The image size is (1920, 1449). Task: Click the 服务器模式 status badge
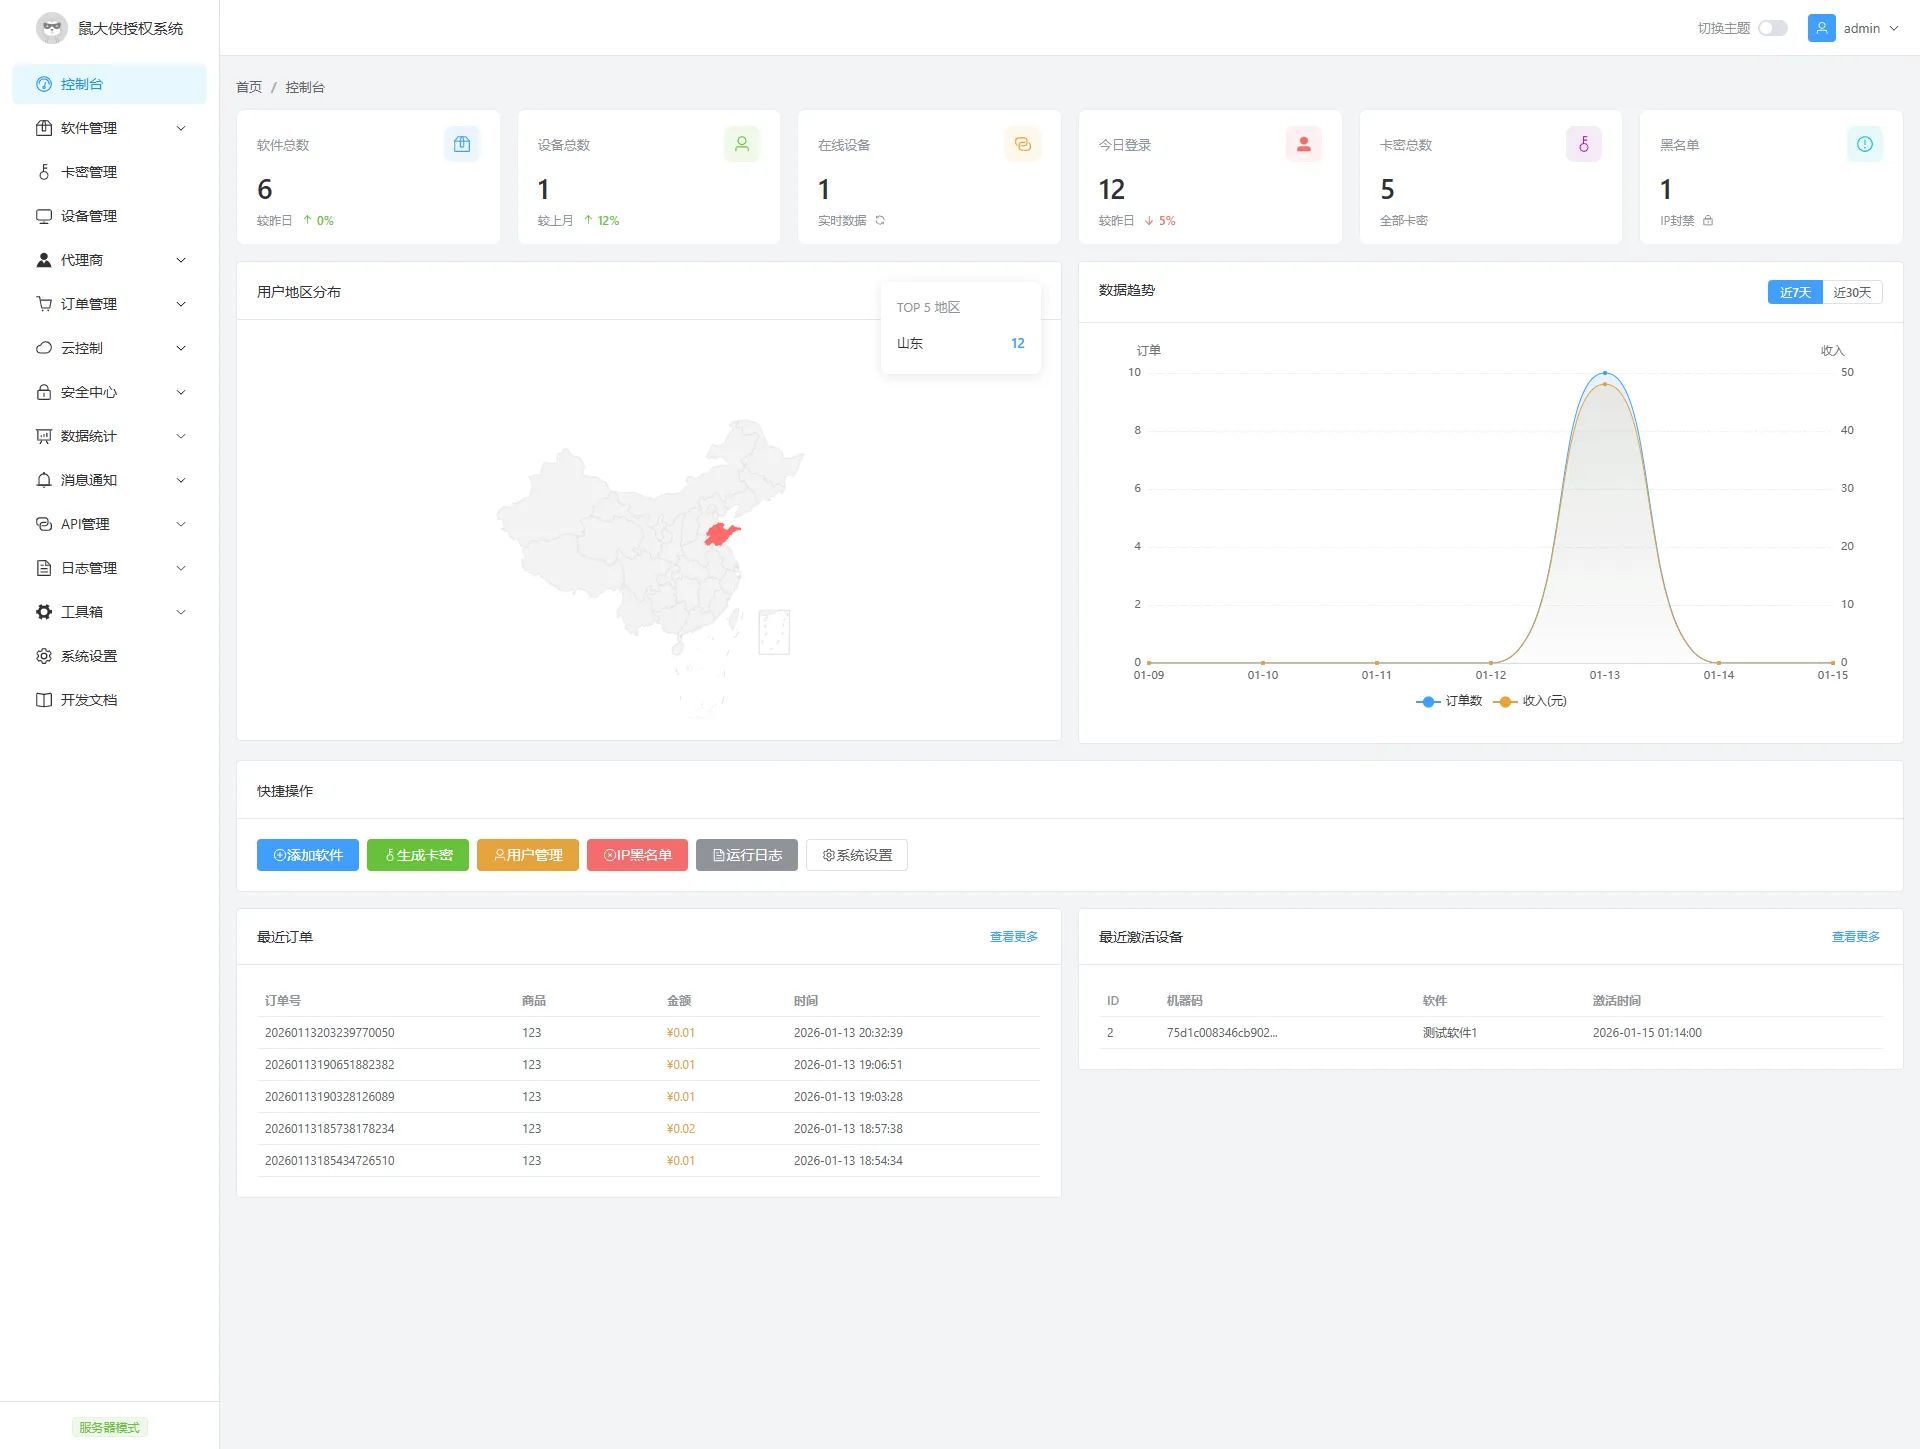tap(110, 1427)
